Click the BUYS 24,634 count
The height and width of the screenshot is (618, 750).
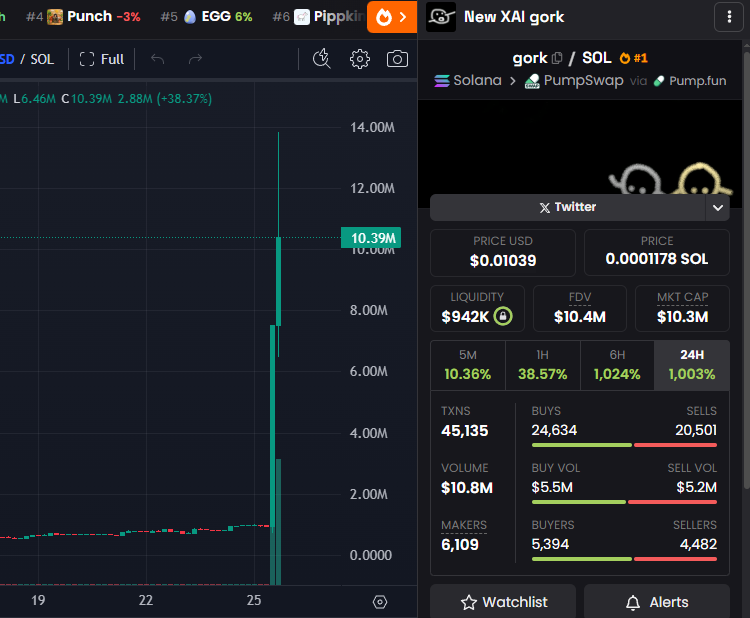click(x=554, y=430)
